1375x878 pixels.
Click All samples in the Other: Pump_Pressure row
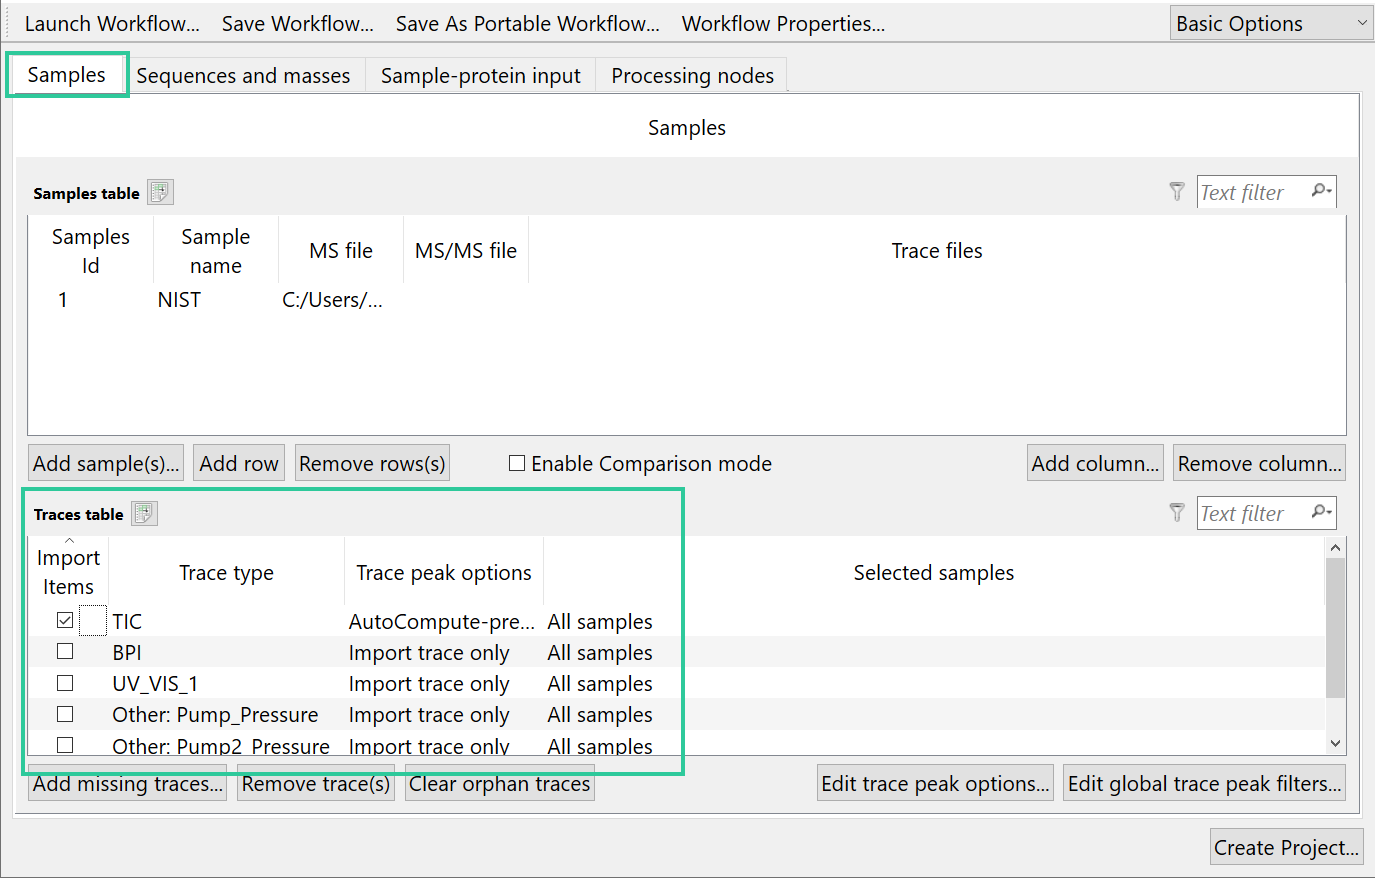[x=600, y=714]
